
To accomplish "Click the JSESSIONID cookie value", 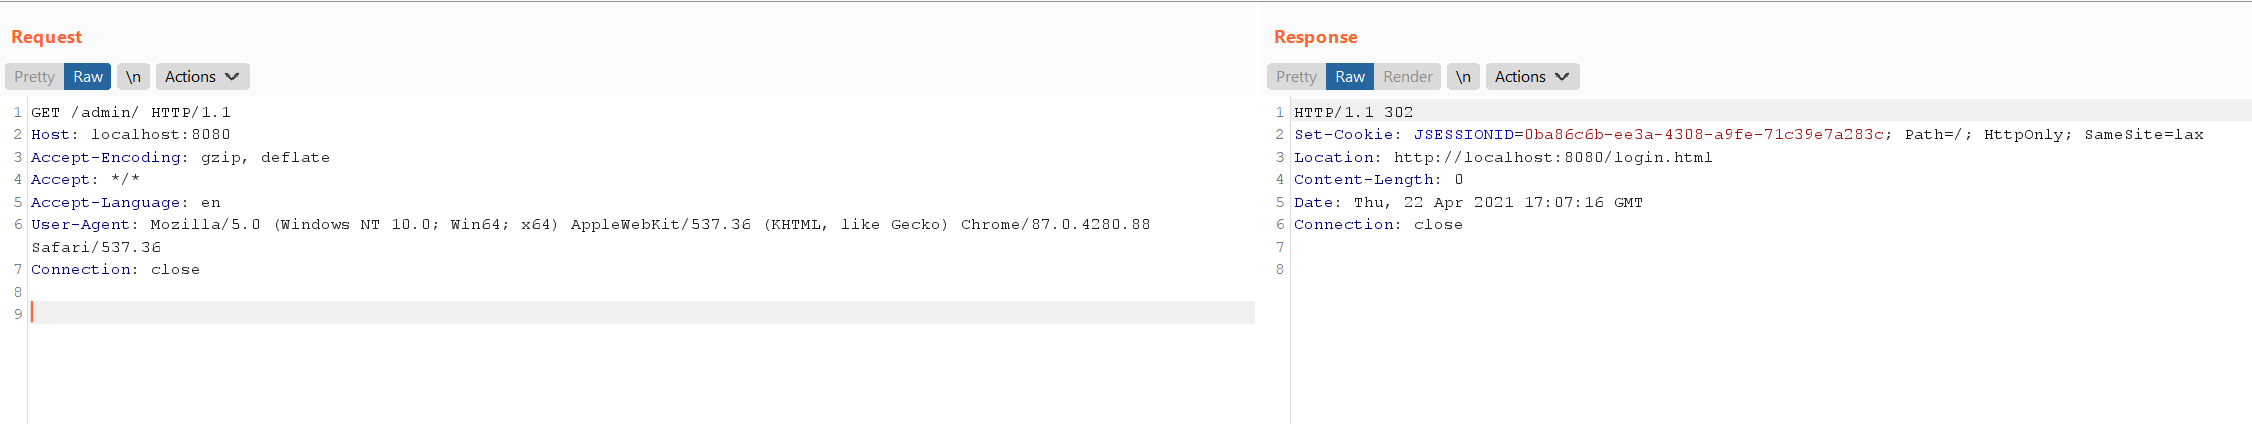I will tap(1704, 134).
